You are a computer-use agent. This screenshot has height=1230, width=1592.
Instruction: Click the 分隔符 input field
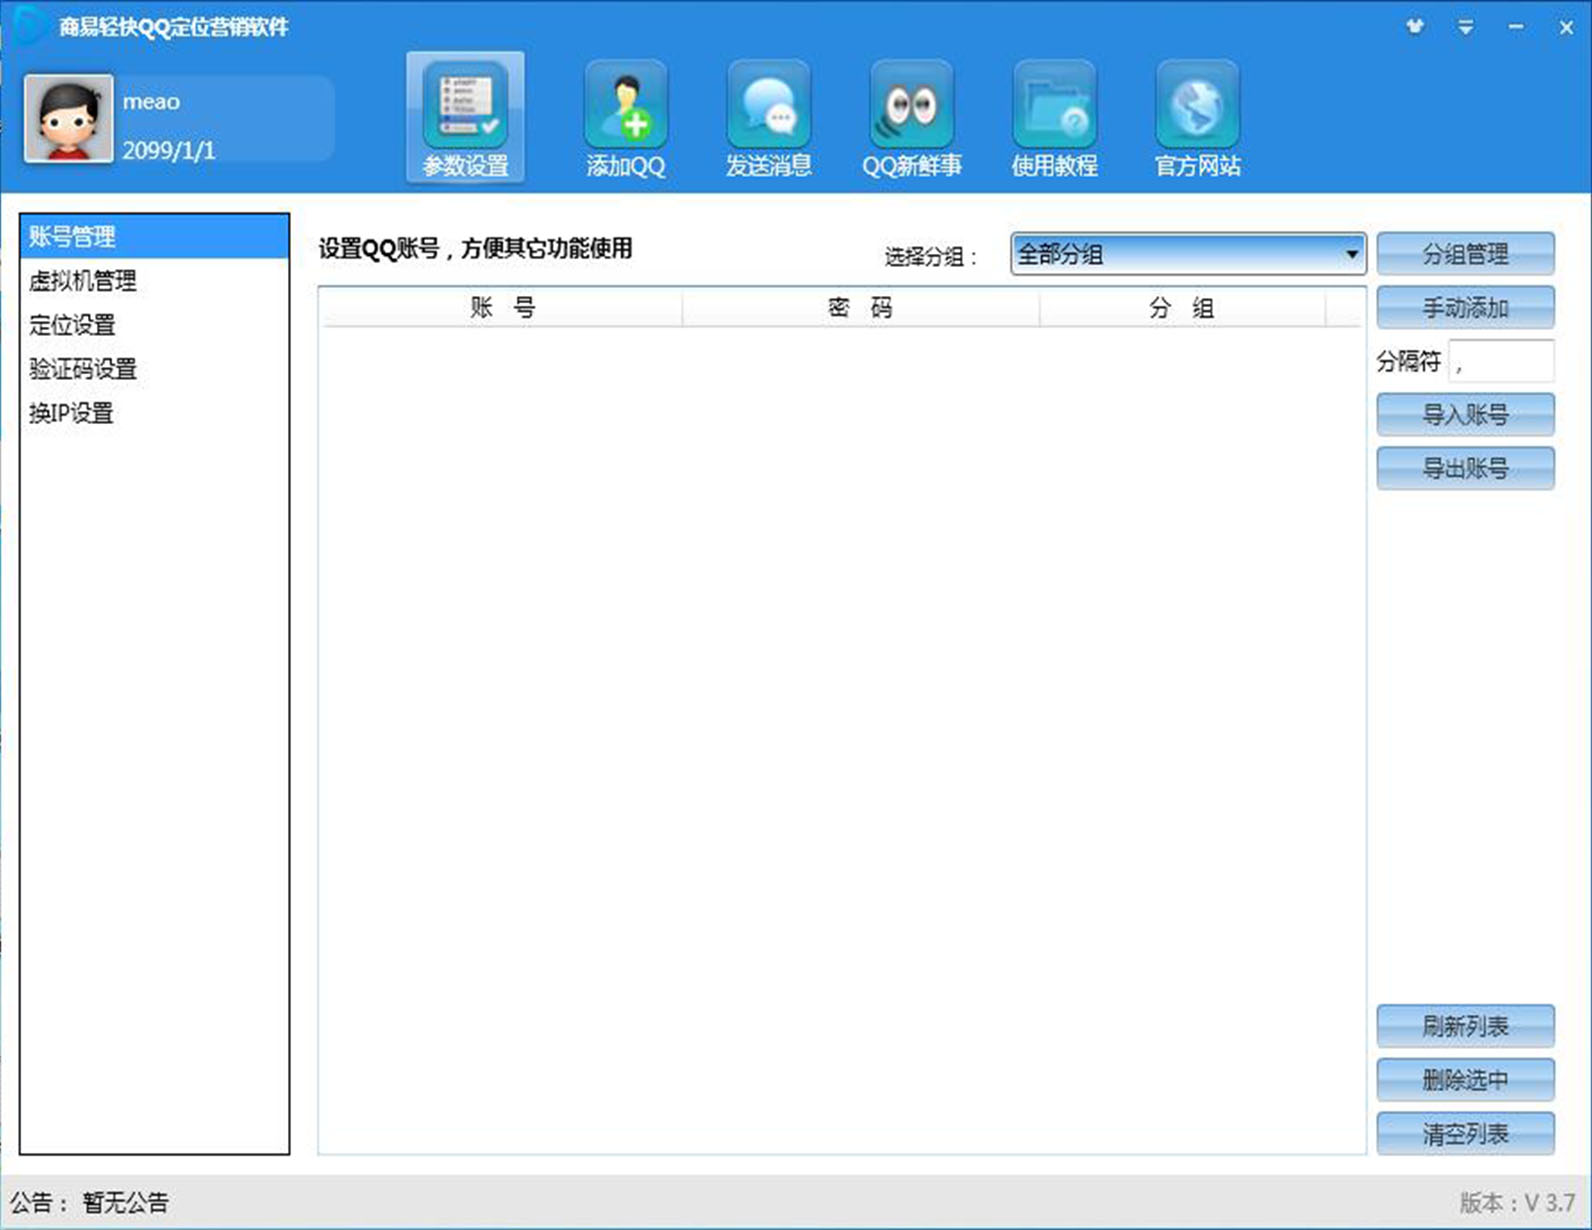point(1501,361)
